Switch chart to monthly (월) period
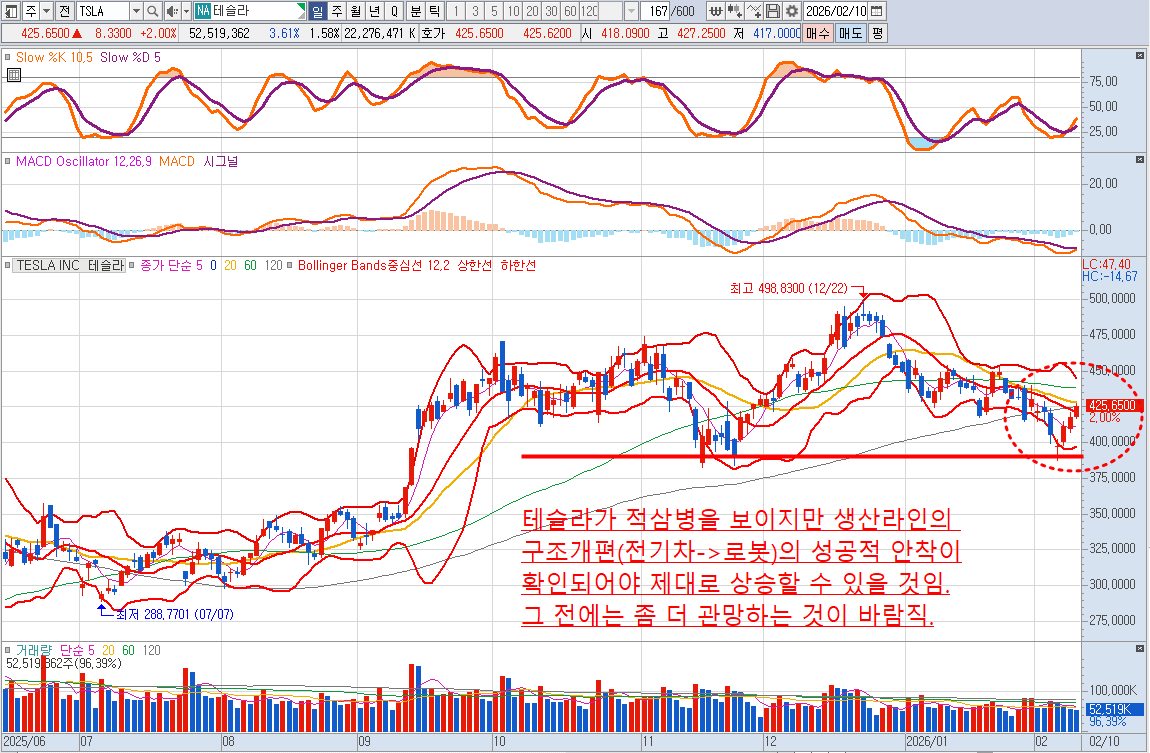 (355, 11)
